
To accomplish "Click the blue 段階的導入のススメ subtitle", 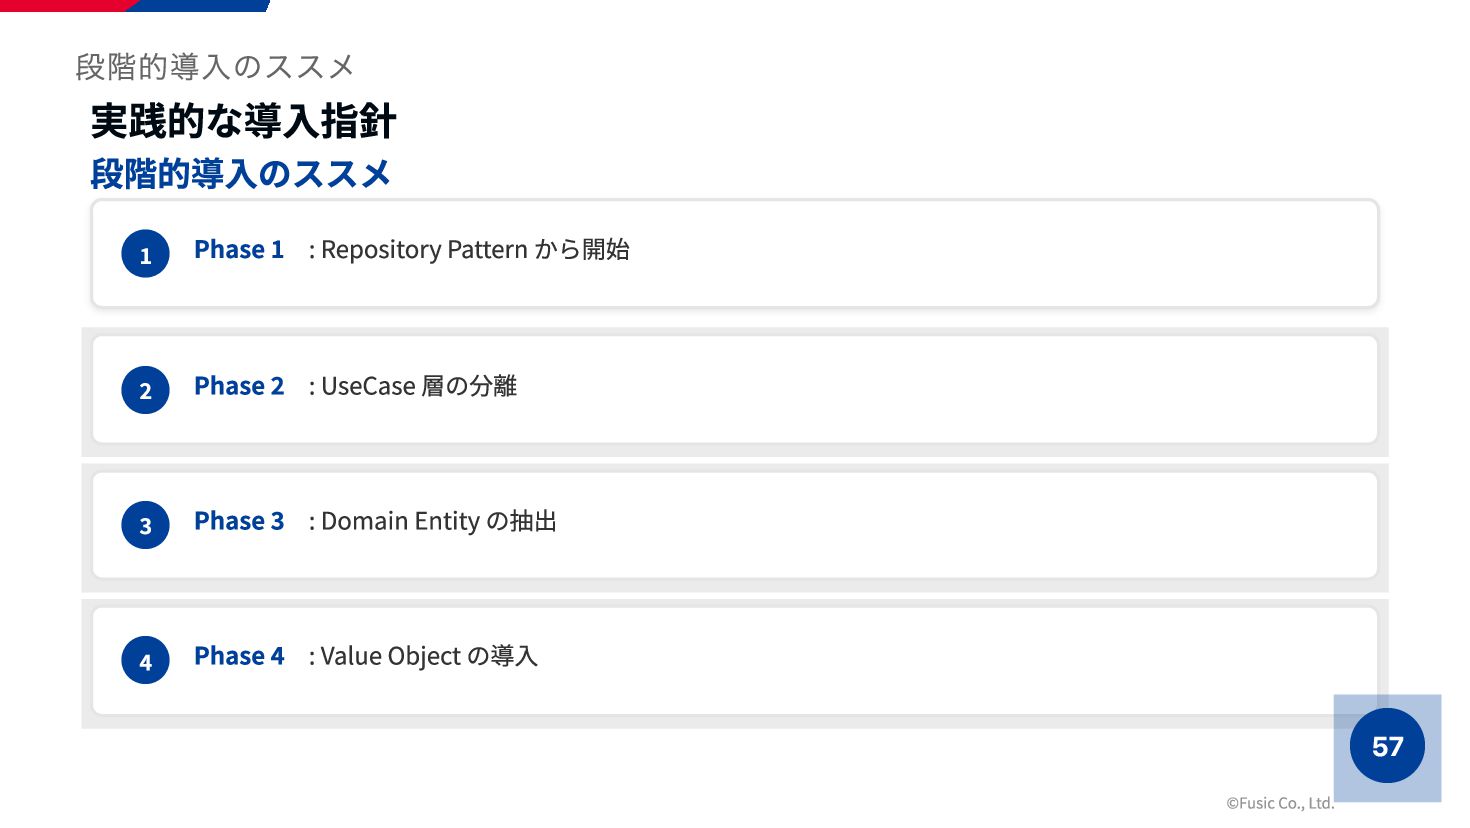I will 240,174.
